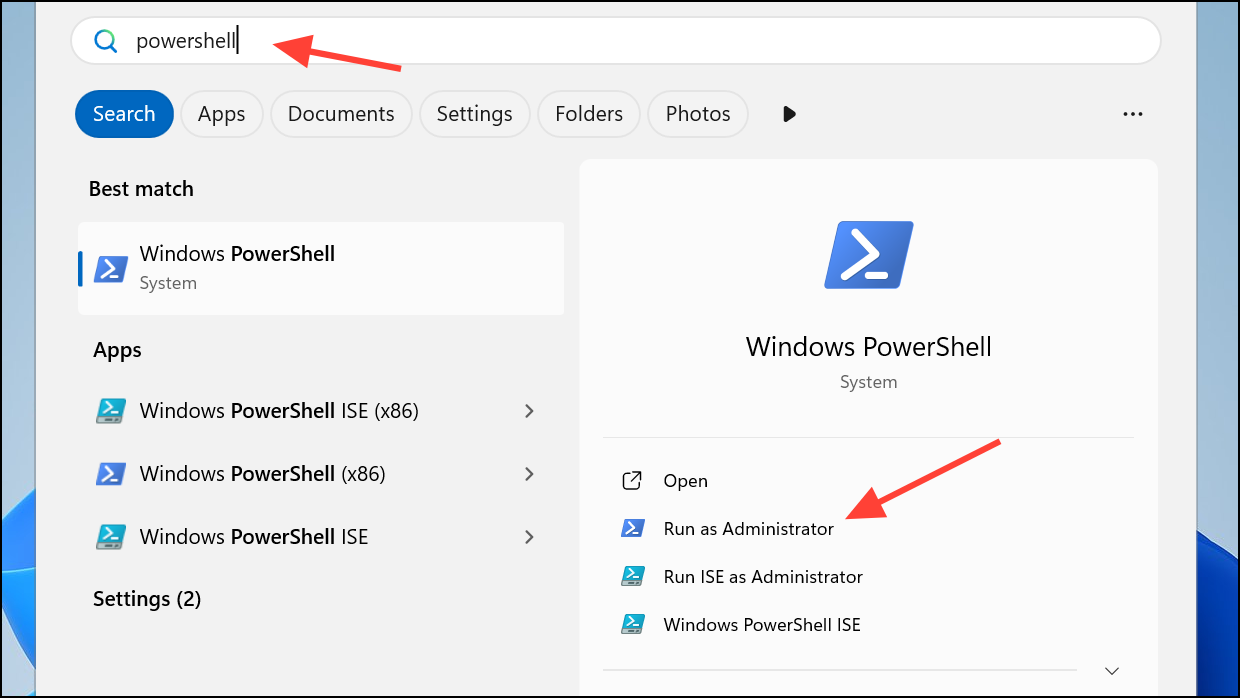
Task: Expand Windows PowerShell ISE (x86) options
Action: (x=529, y=411)
